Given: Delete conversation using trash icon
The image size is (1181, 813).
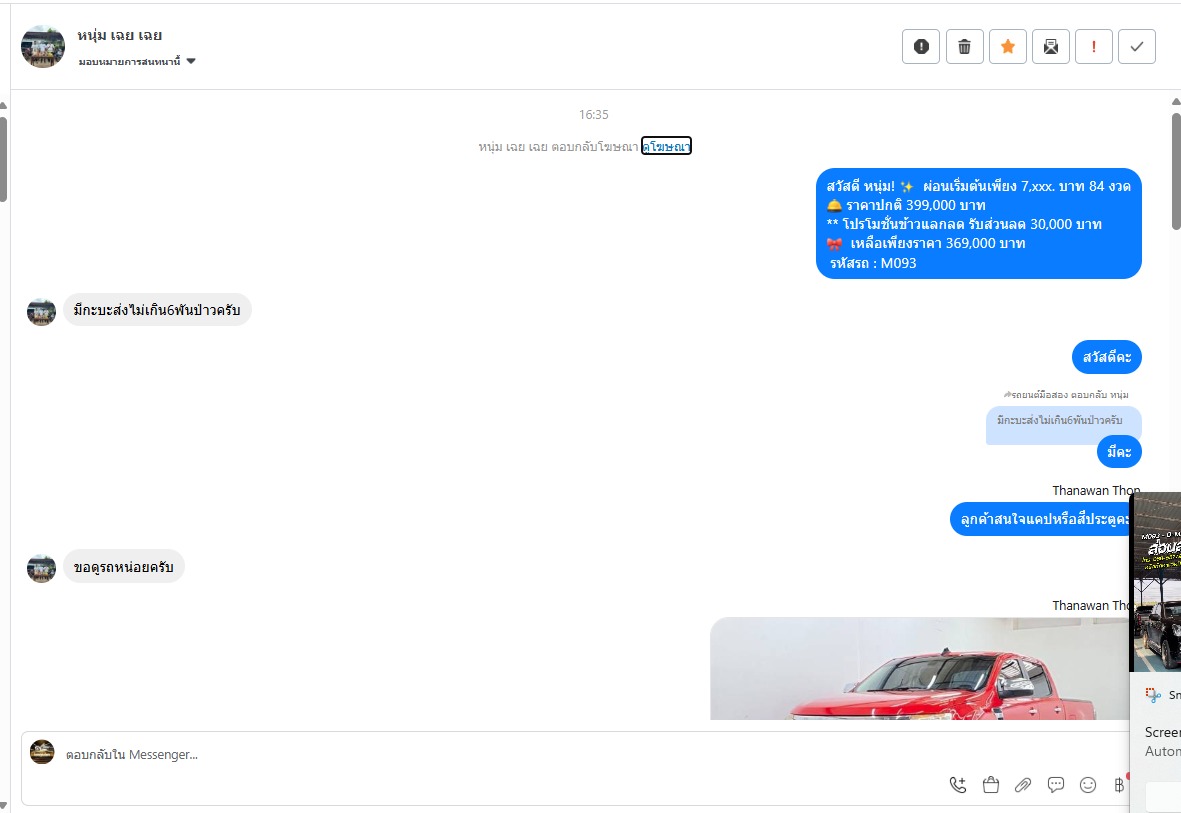Looking at the screenshot, I should (x=964, y=47).
